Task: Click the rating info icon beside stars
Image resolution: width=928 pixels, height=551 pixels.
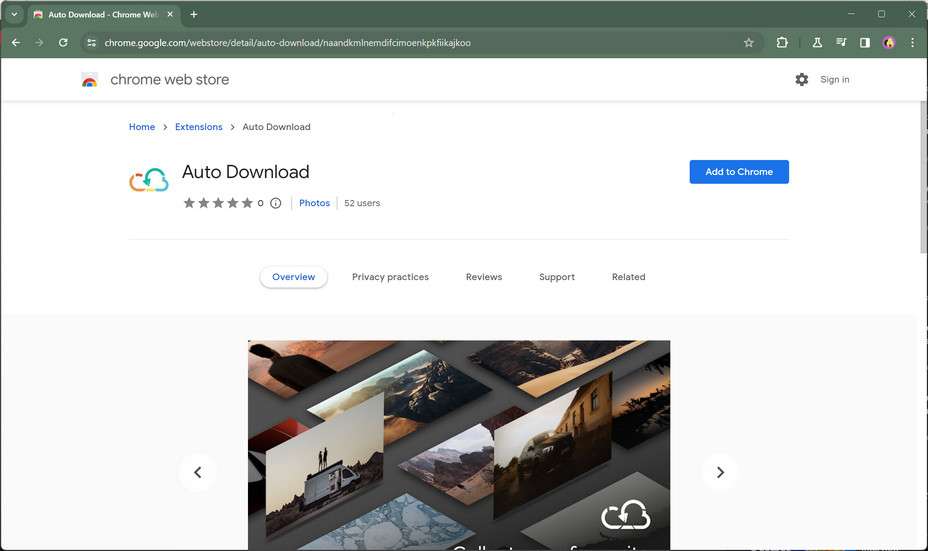Action: coord(276,203)
